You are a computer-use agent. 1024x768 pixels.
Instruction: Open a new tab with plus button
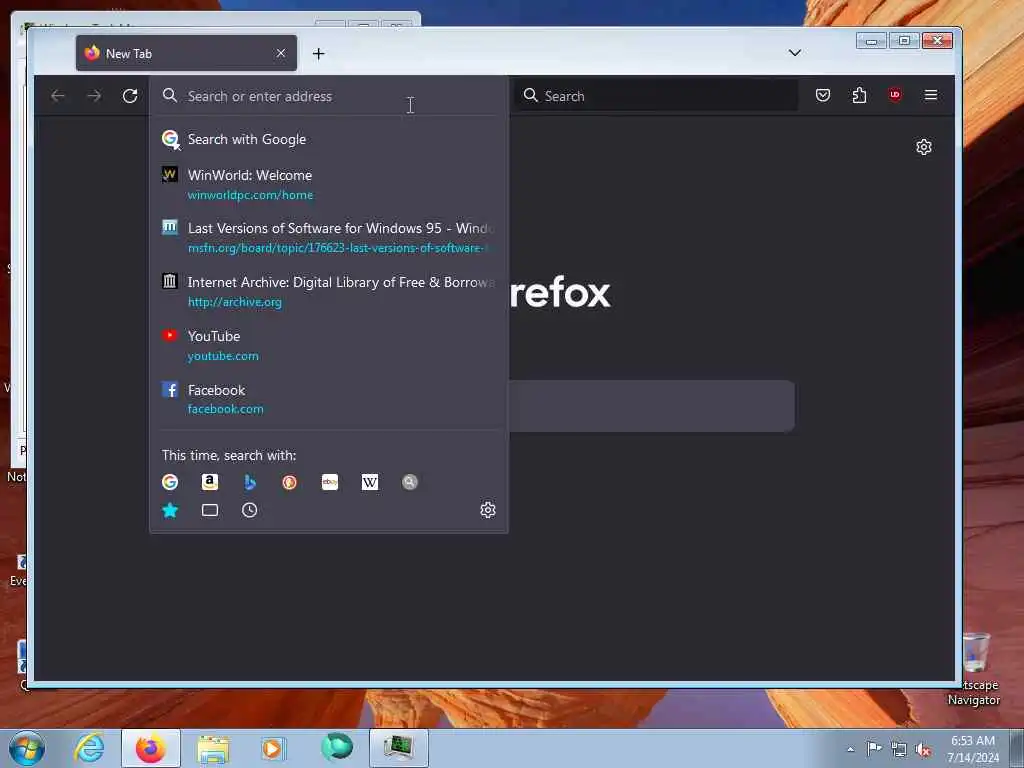(319, 54)
